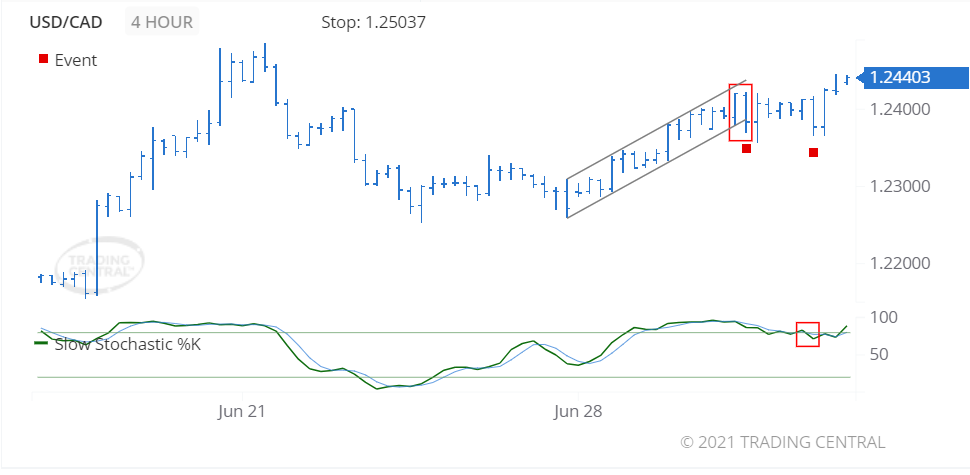Click the green Slow Stochastic legend line
The image size is (970, 475).
click(x=43, y=343)
